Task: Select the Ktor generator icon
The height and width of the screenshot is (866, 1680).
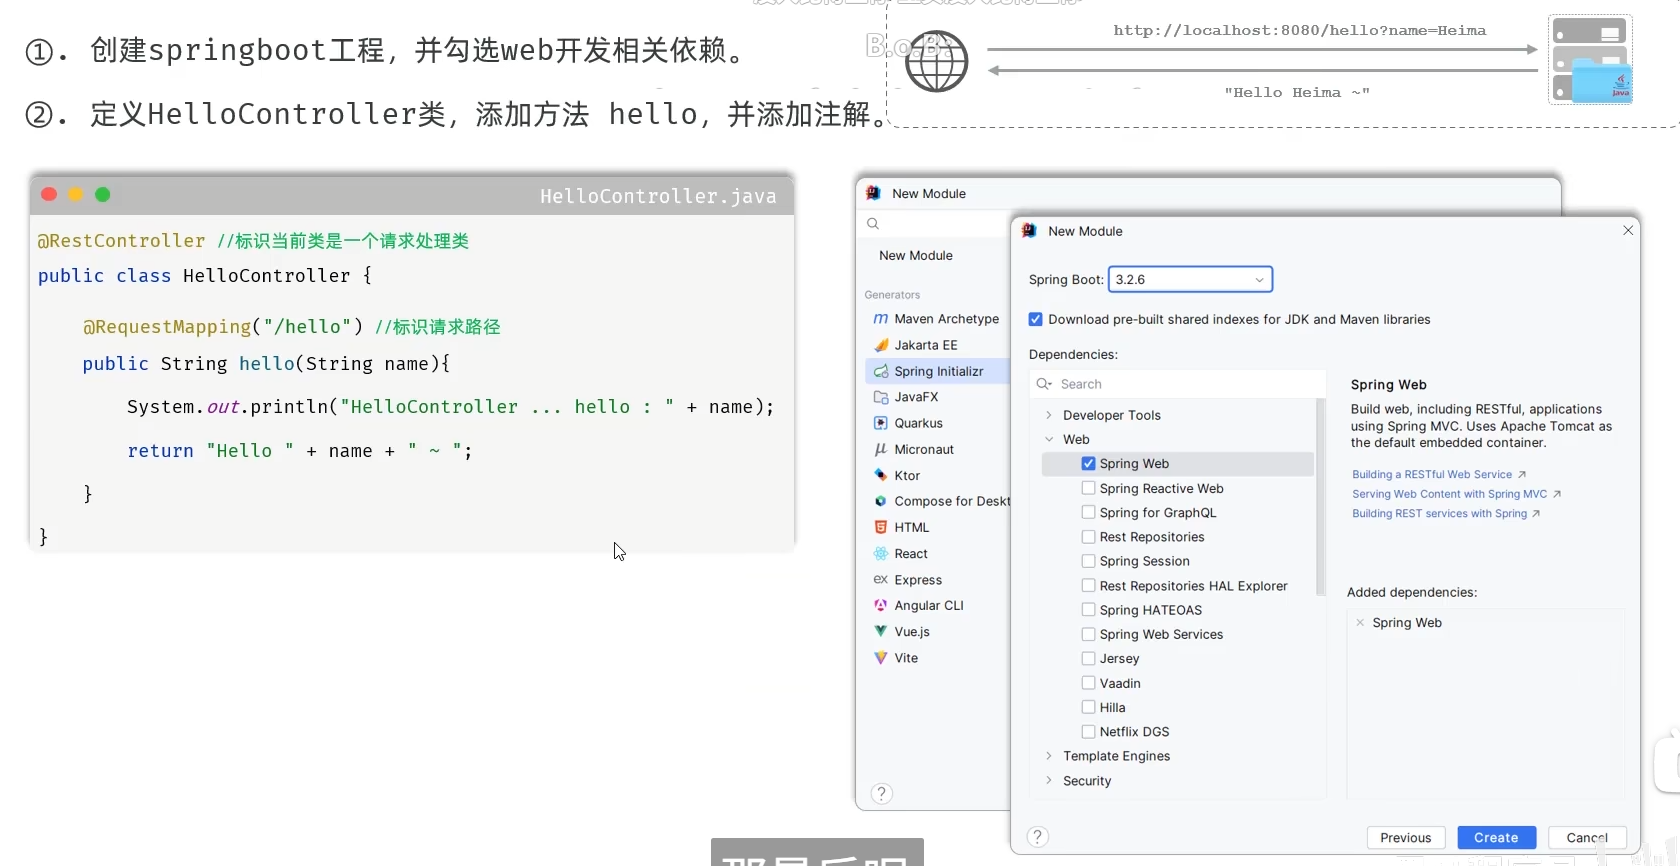Action: tap(881, 475)
